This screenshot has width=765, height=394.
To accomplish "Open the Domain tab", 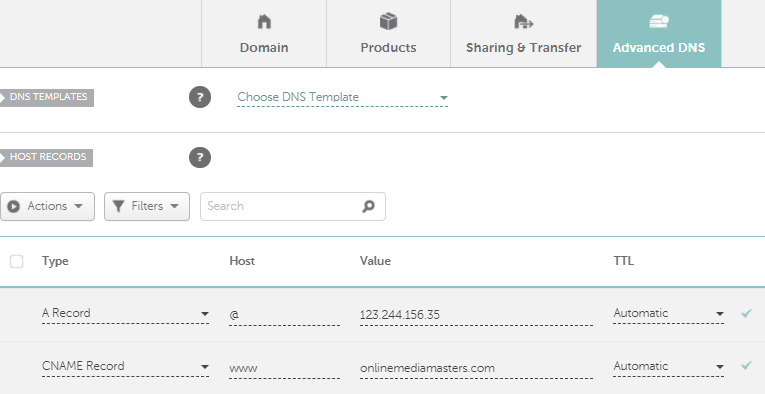I will tap(264, 34).
